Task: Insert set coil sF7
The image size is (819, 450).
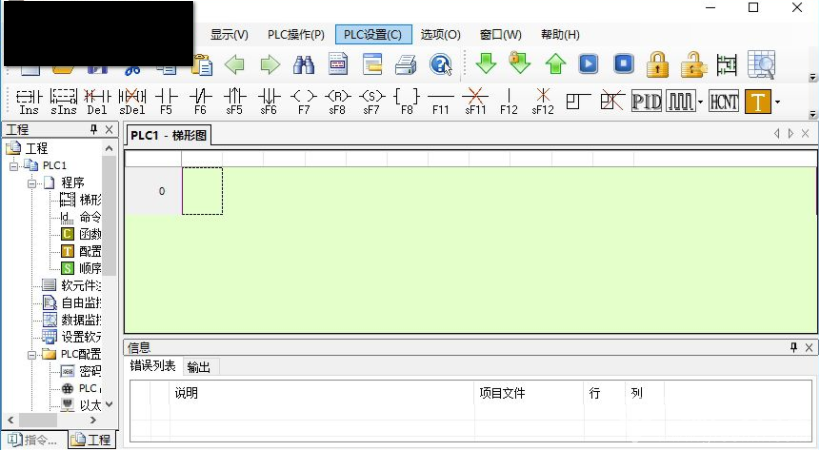Action: pos(371,101)
